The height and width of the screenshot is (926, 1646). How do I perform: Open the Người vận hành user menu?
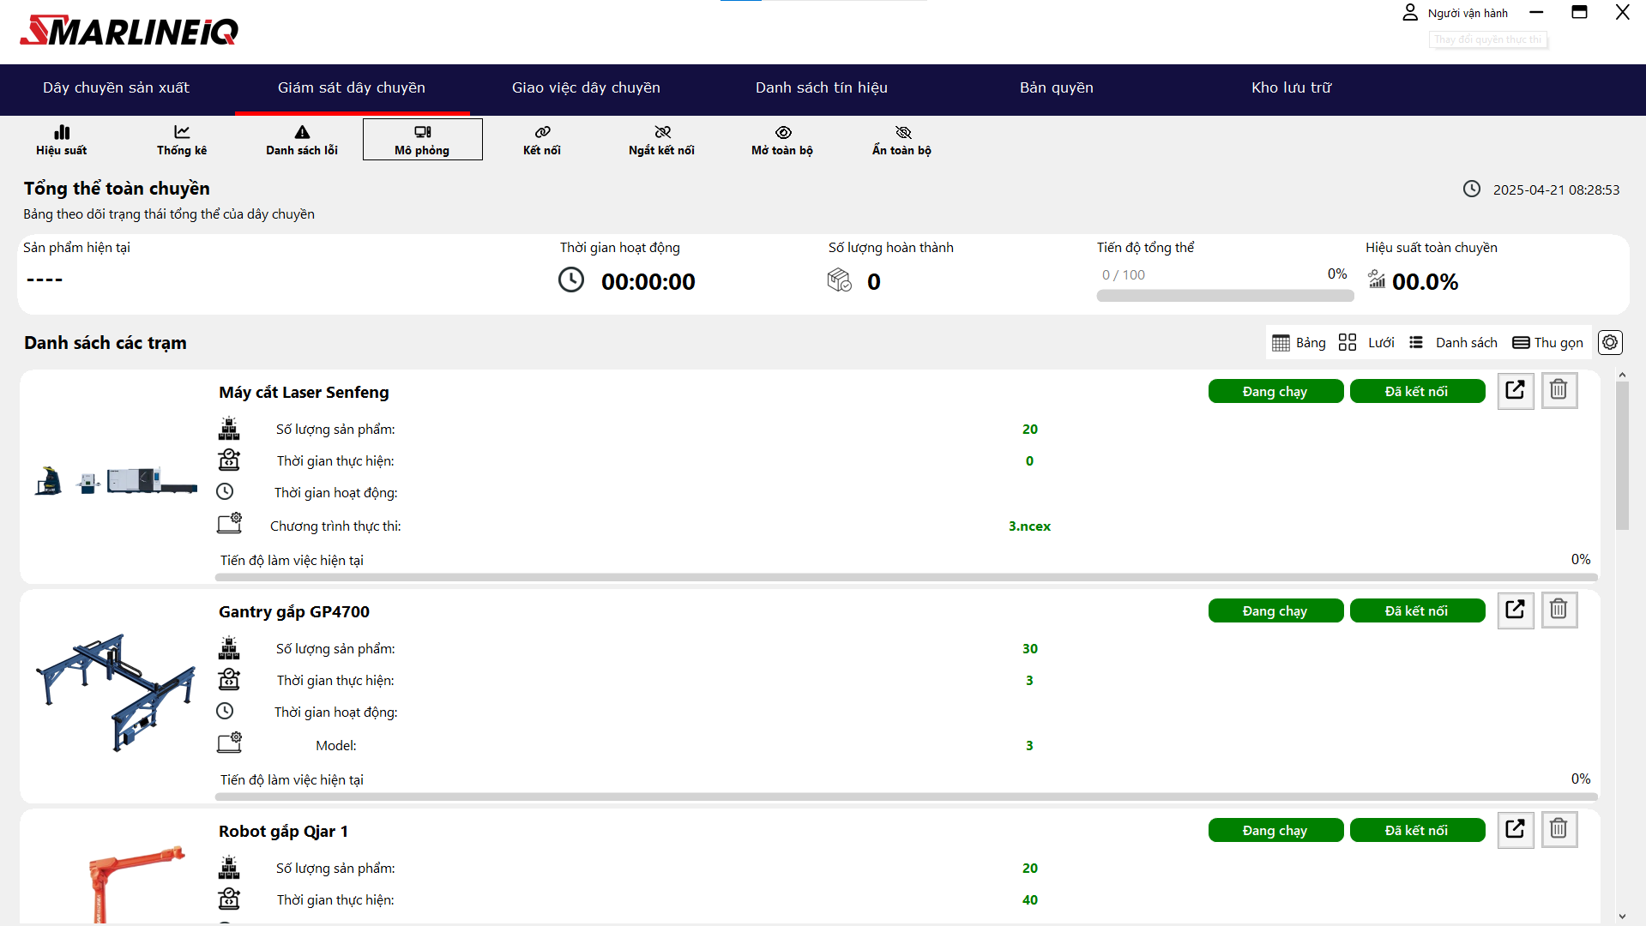point(1455,13)
